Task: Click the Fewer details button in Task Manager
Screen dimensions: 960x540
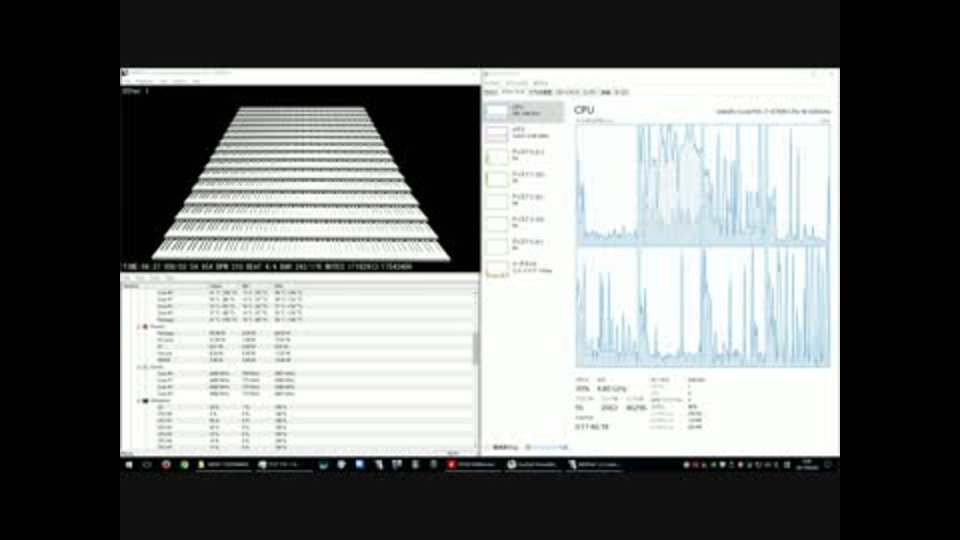Action: pyautogui.click(x=503, y=448)
